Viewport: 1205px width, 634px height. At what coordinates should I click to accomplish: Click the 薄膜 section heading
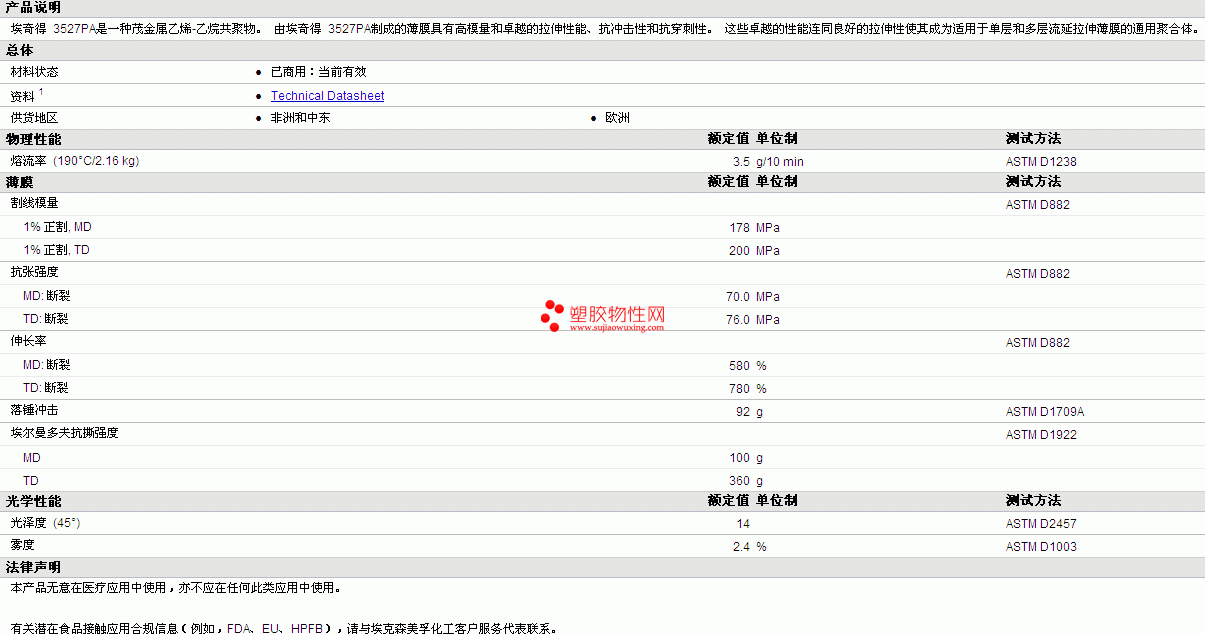click(20, 182)
